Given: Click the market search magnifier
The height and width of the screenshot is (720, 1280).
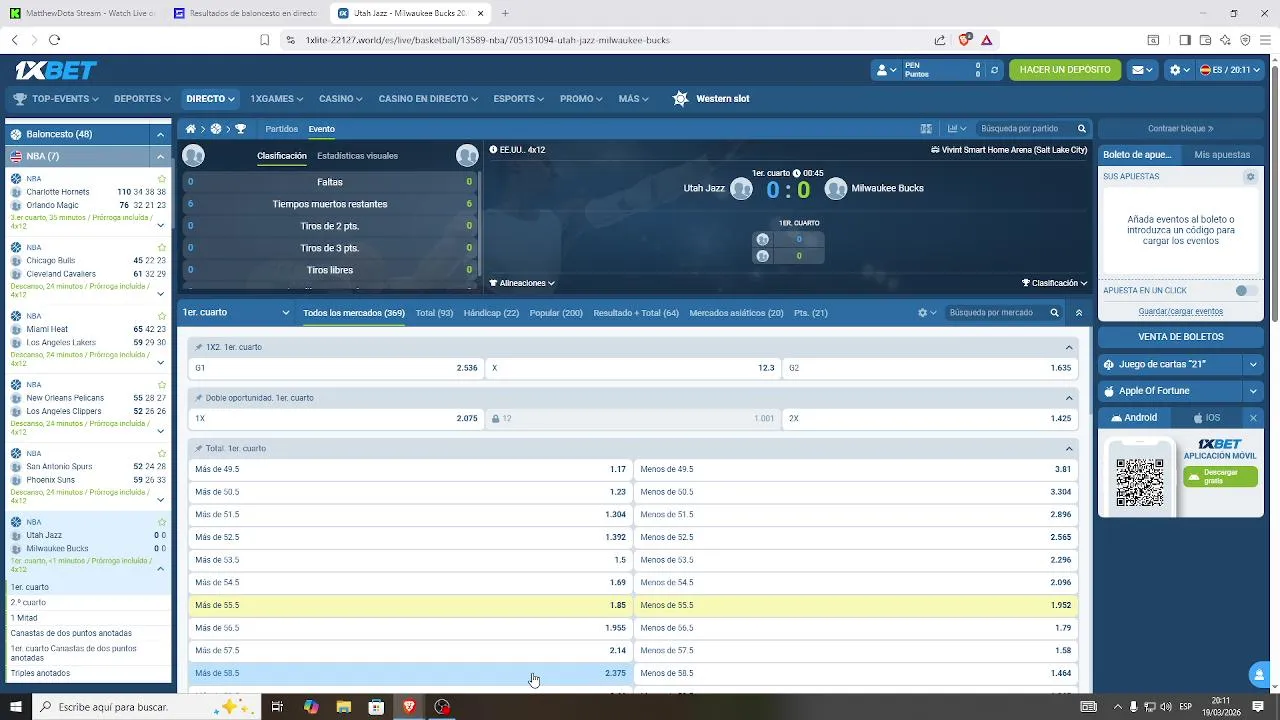Looking at the screenshot, I should pos(1054,313).
